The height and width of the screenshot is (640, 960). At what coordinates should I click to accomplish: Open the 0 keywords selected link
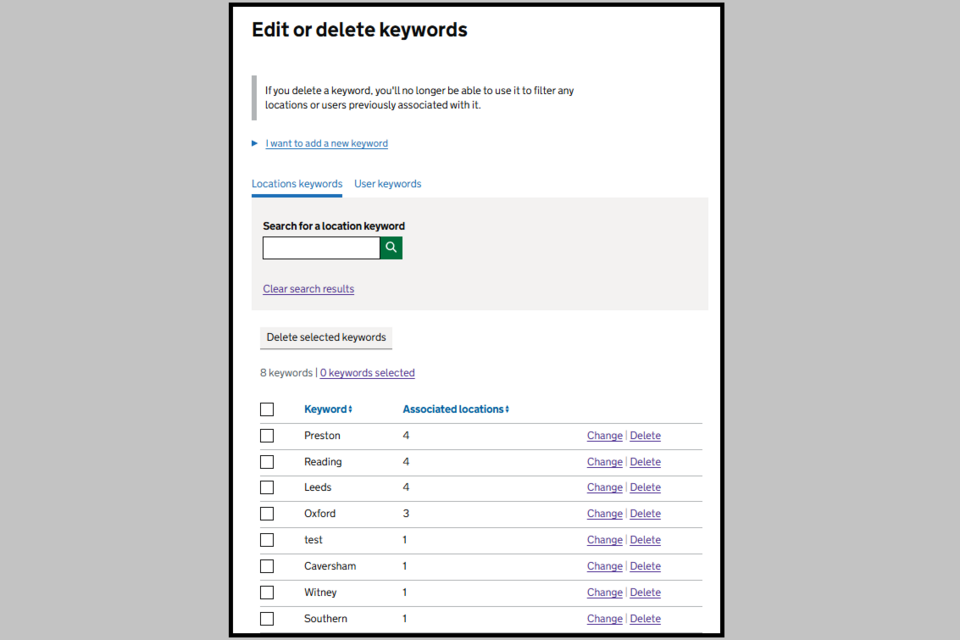367,373
